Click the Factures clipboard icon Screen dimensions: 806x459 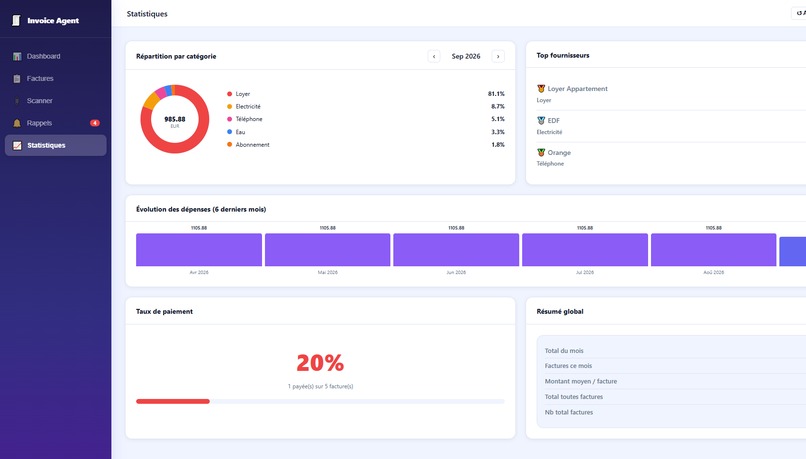pyautogui.click(x=17, y=79)
